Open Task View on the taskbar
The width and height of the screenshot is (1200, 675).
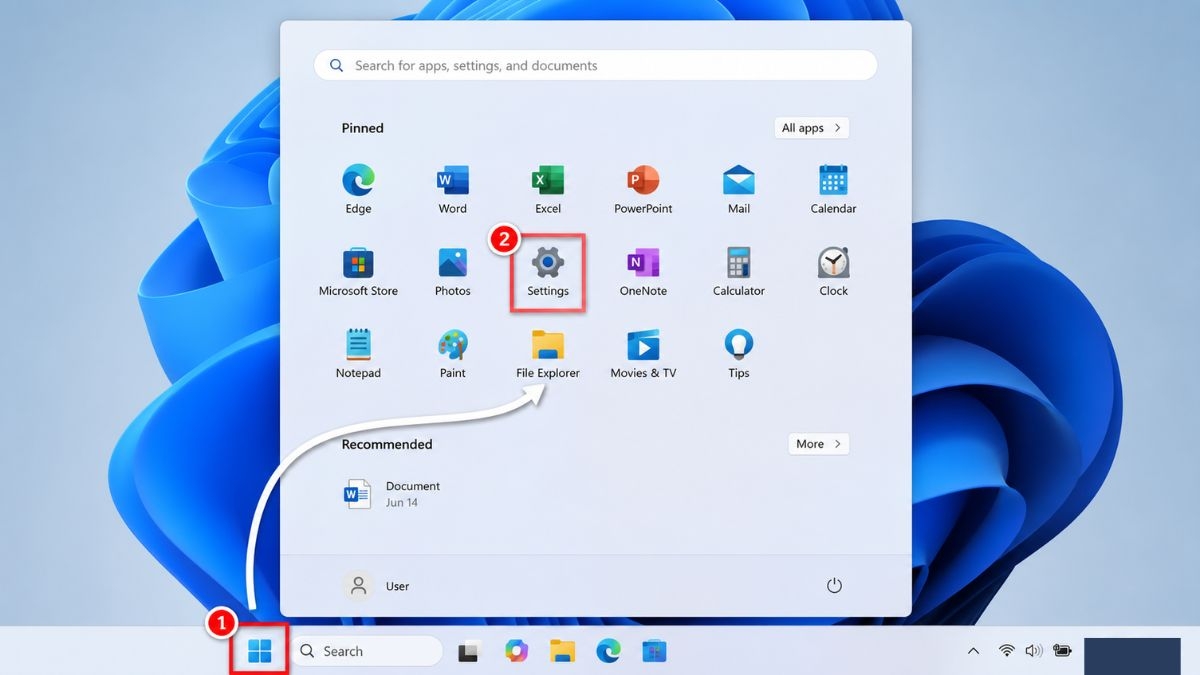[x=468, y=652]
